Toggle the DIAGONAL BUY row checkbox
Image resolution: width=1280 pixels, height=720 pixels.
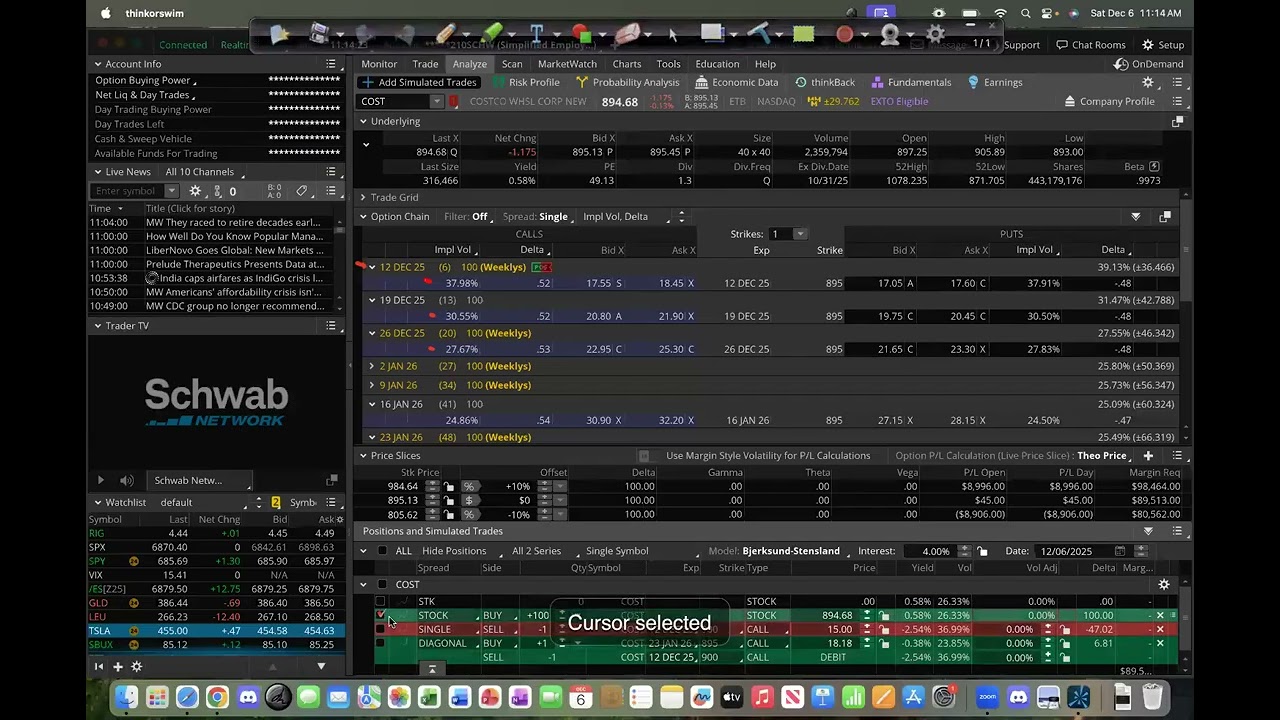(380, 644)
